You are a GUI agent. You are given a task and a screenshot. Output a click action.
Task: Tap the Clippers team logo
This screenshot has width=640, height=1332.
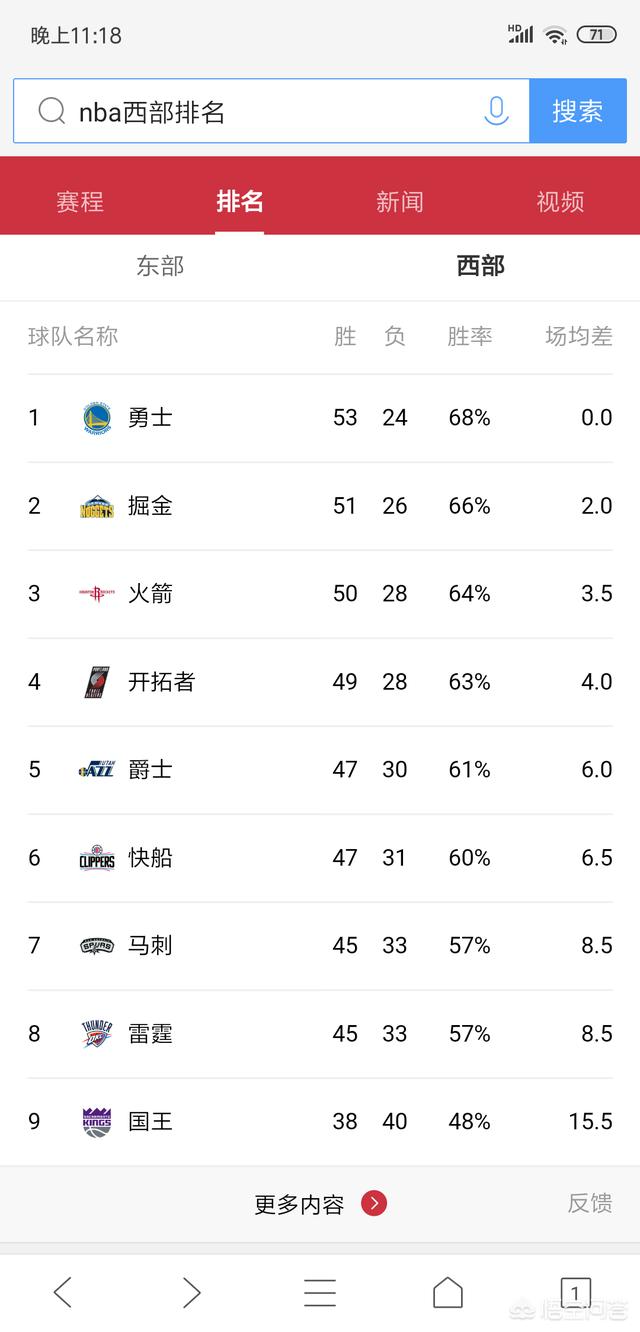[x=97, y=858]
